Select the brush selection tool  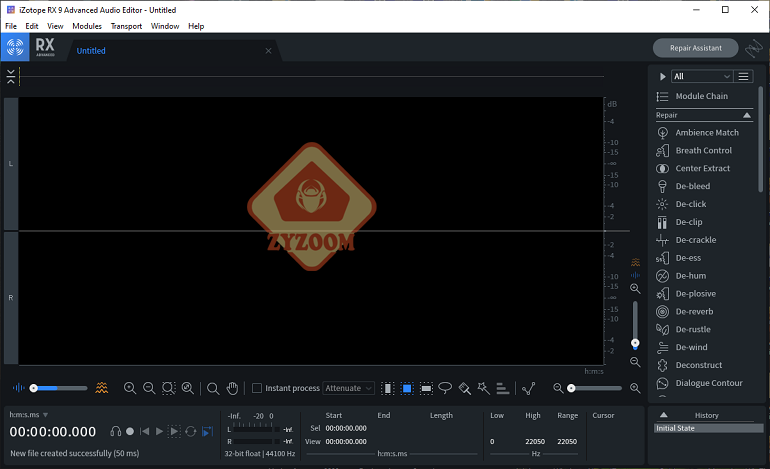(465, 388)
